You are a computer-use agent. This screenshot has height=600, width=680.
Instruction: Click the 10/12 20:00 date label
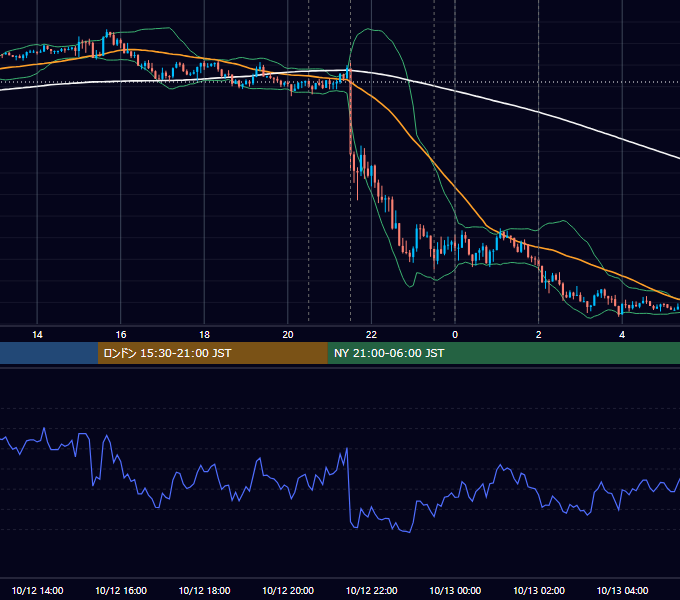pyautogui.click(x=288, y=590)
